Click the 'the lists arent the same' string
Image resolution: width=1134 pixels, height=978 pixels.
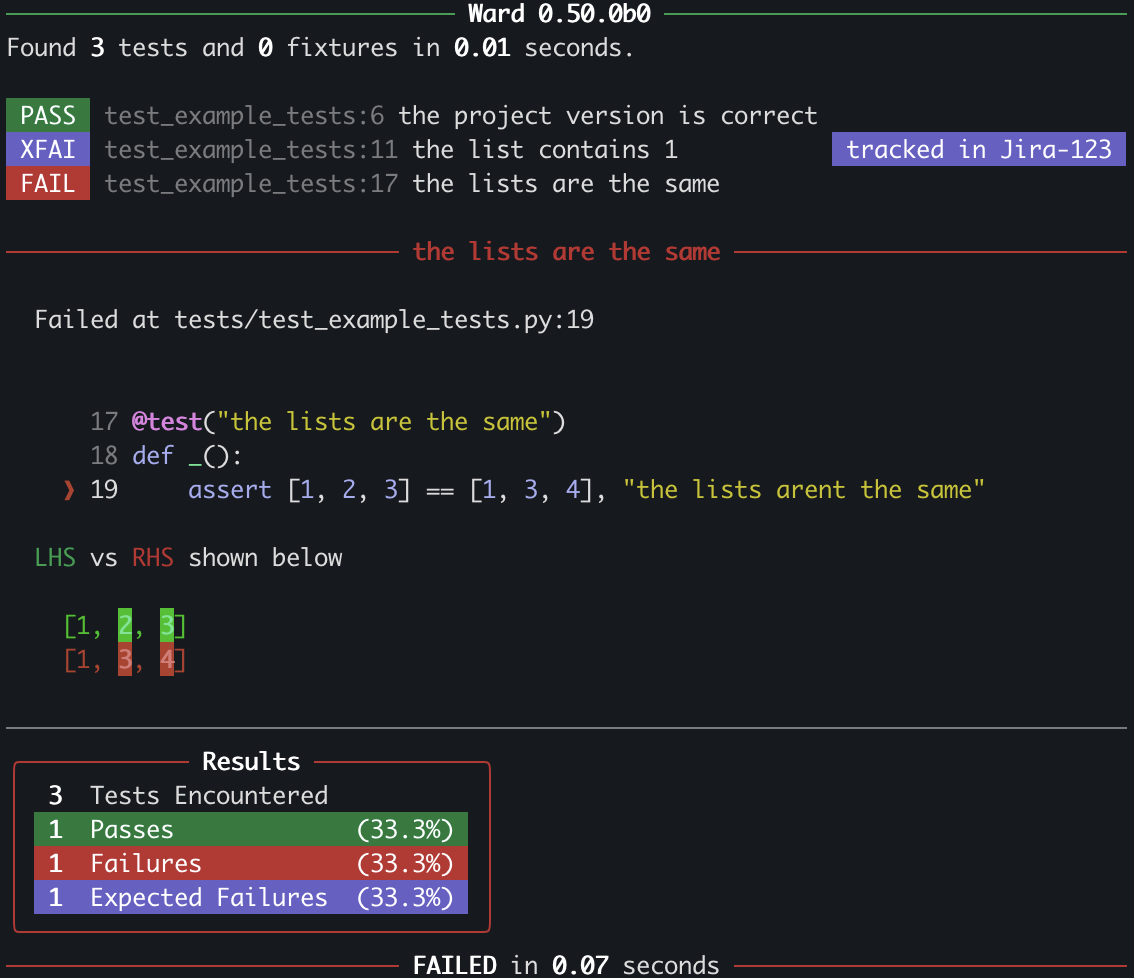[804, 490]
